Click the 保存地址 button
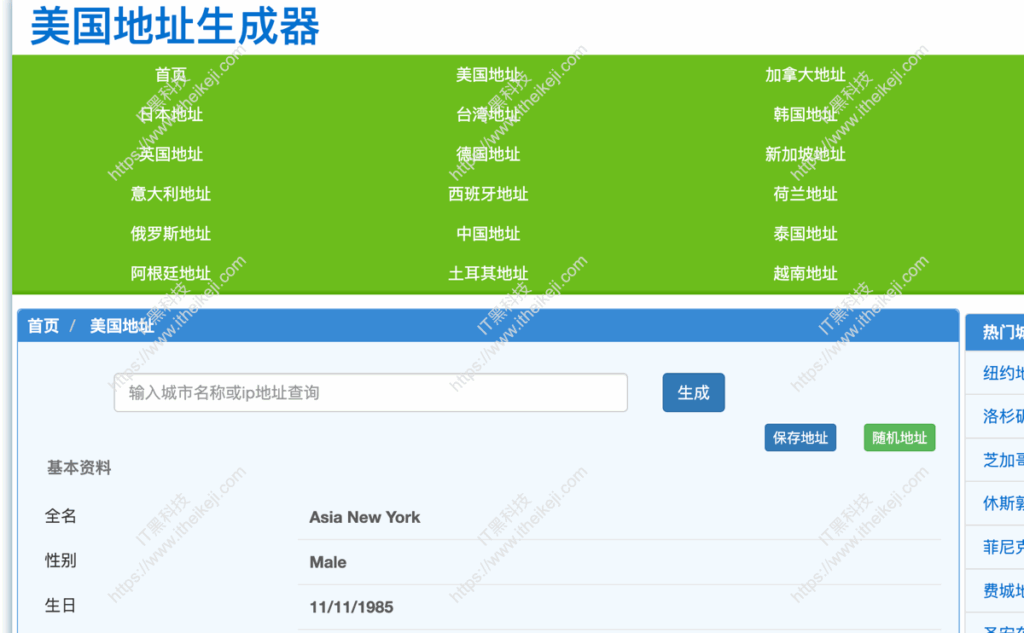The height and width of the screenshot is (633, 1024). pos(800,437)
